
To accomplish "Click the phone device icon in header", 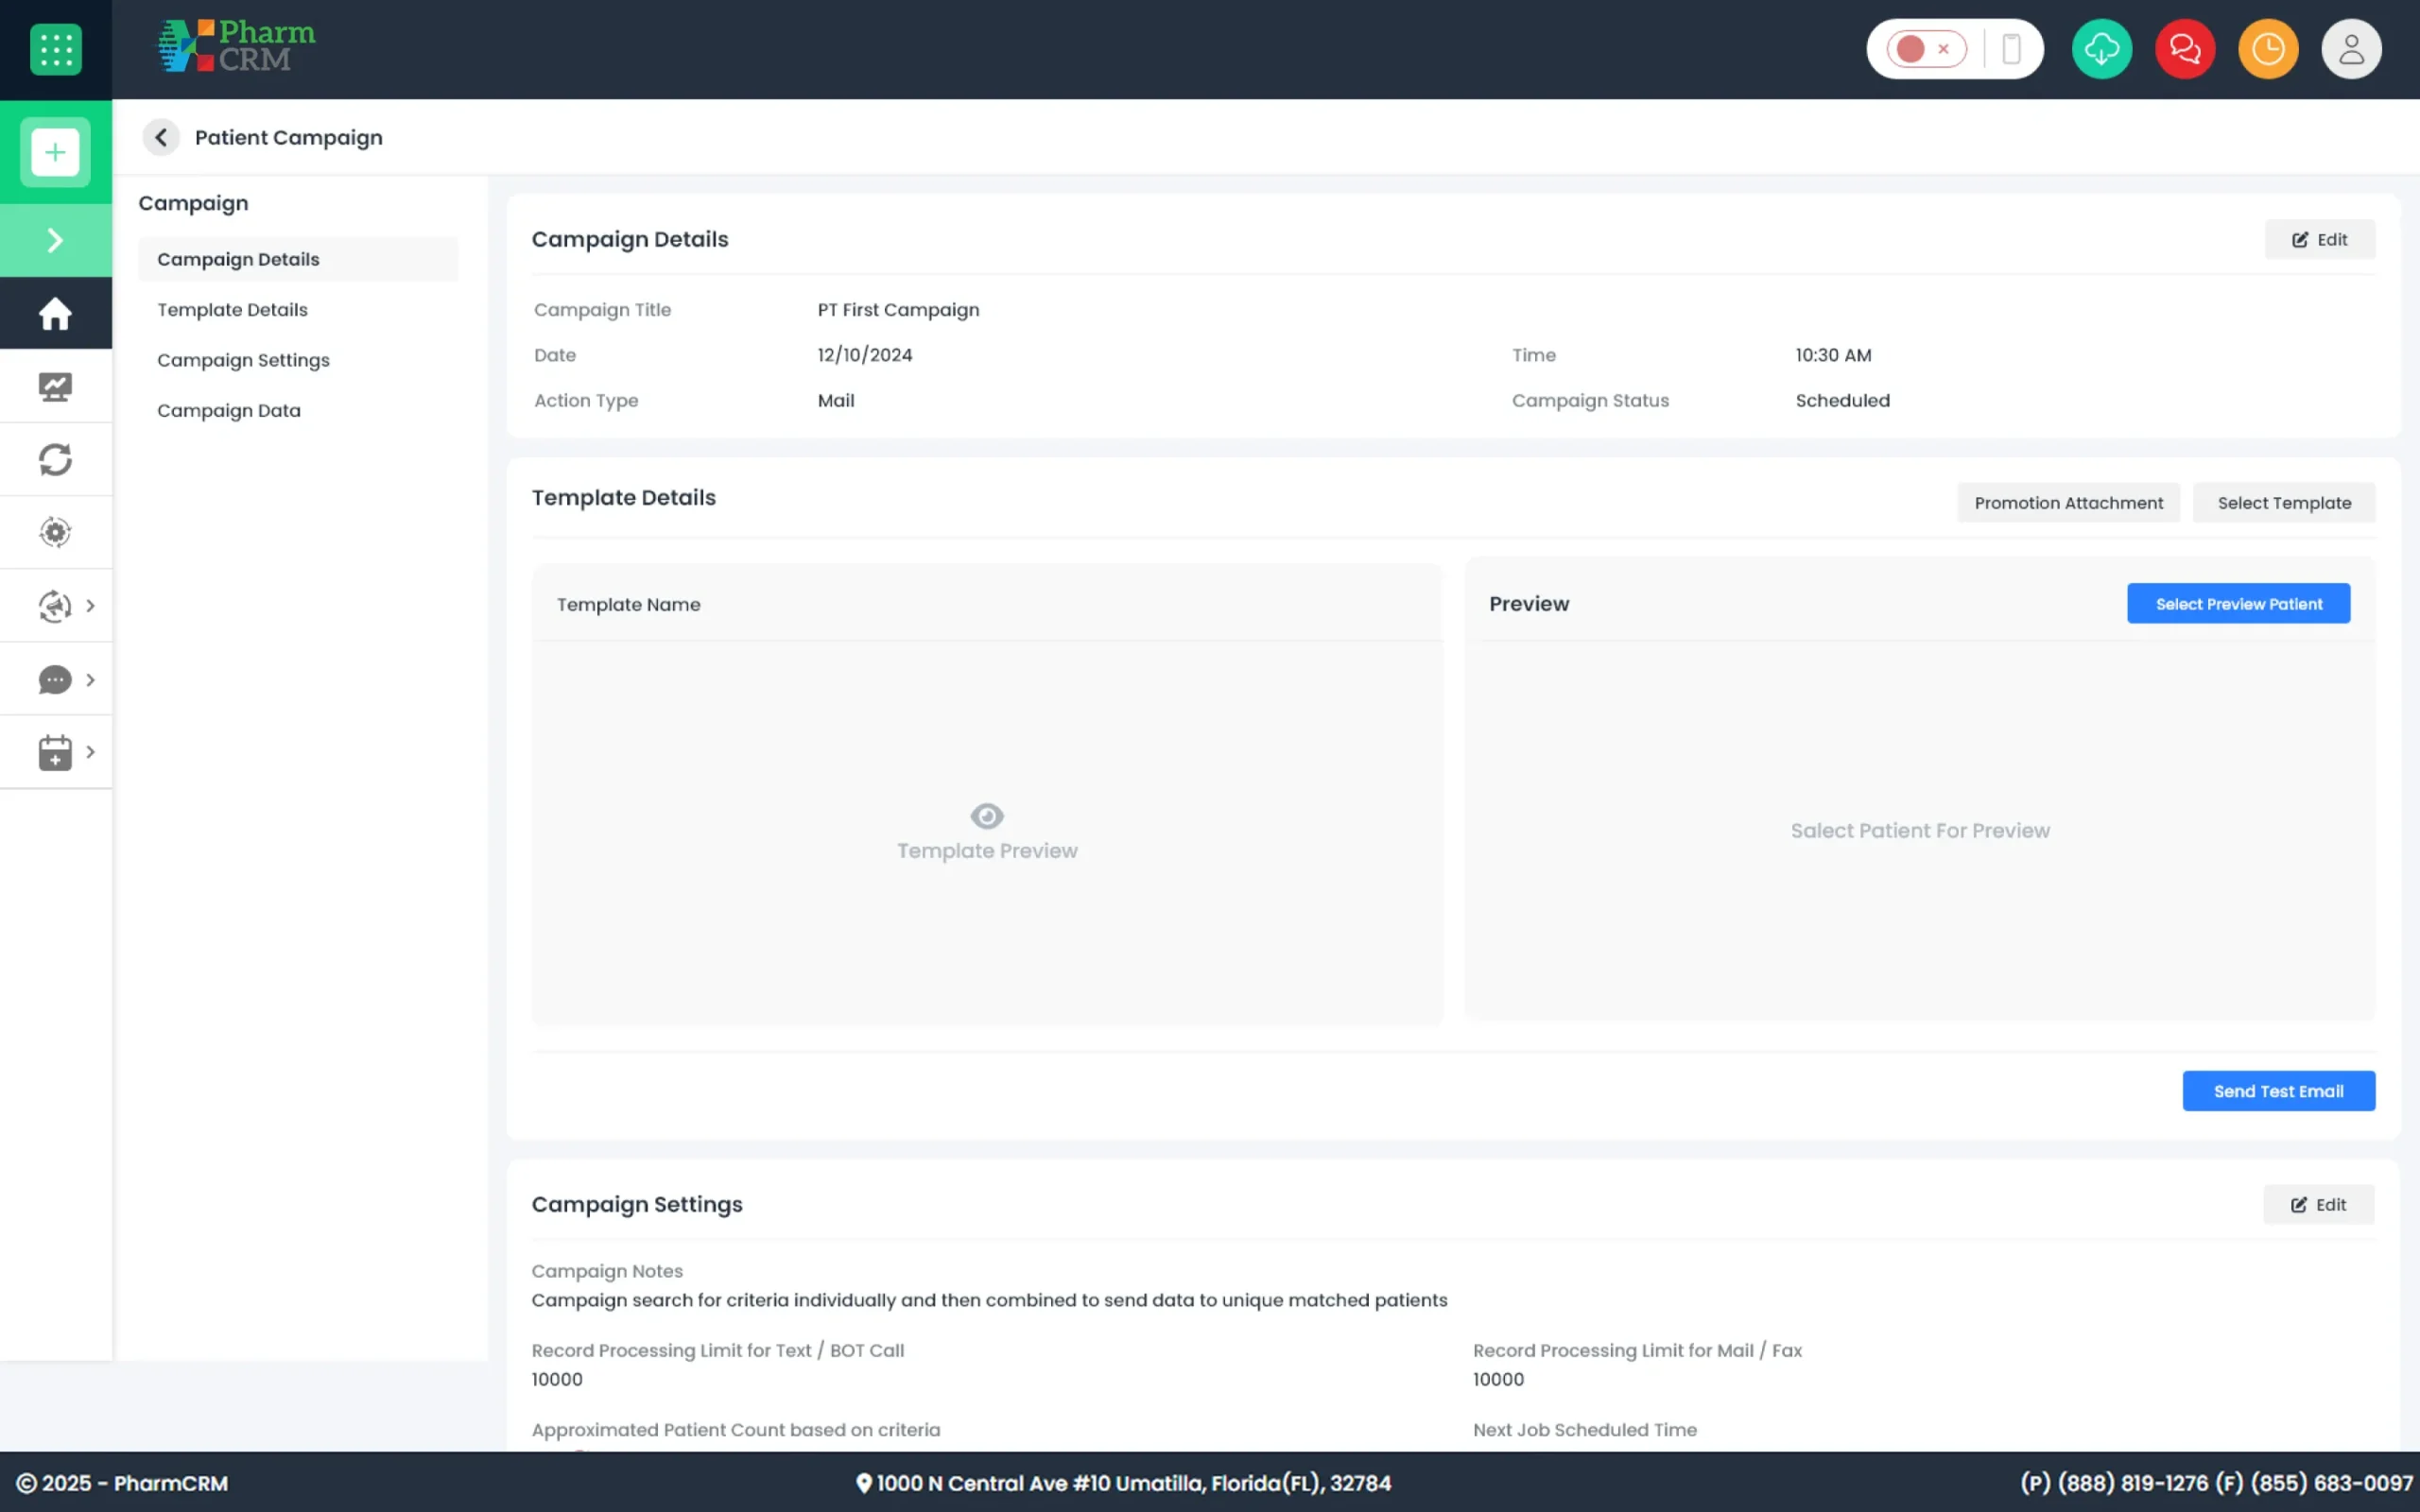I will coord(2011,49).
